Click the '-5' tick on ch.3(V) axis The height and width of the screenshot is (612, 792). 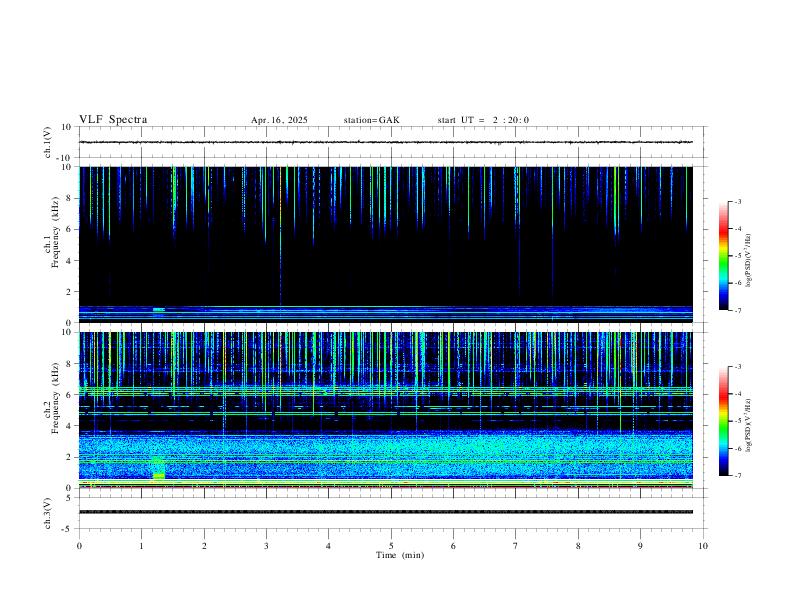(x=68, y=529)
